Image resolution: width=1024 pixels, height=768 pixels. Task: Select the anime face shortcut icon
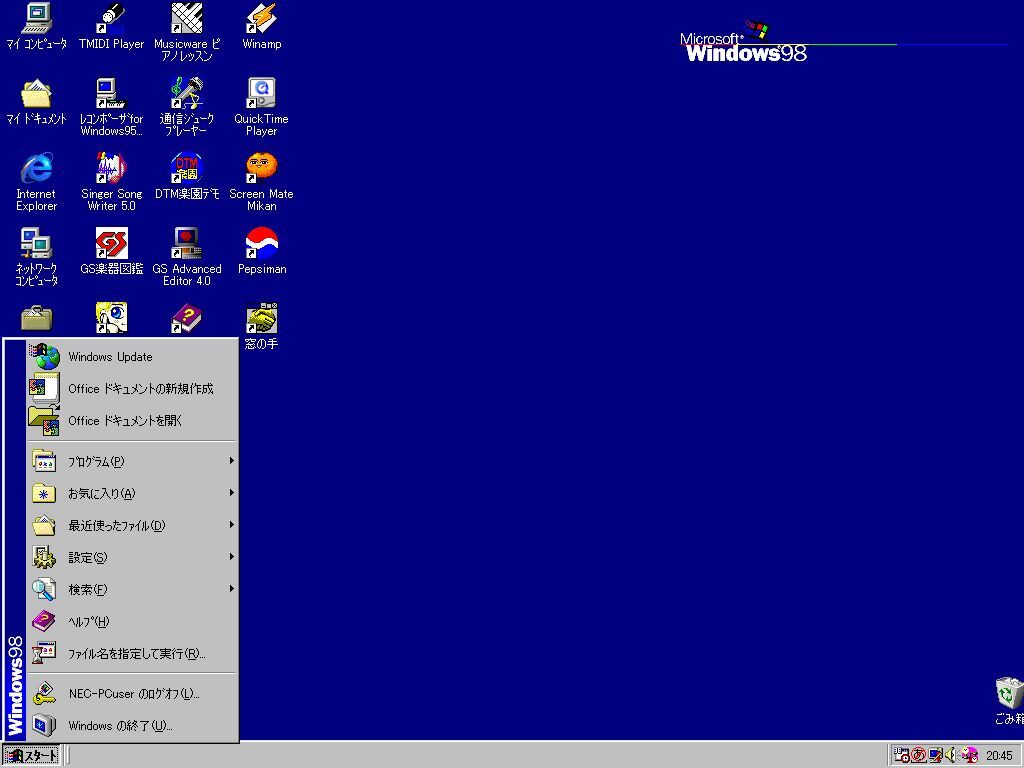coord(111,318)
